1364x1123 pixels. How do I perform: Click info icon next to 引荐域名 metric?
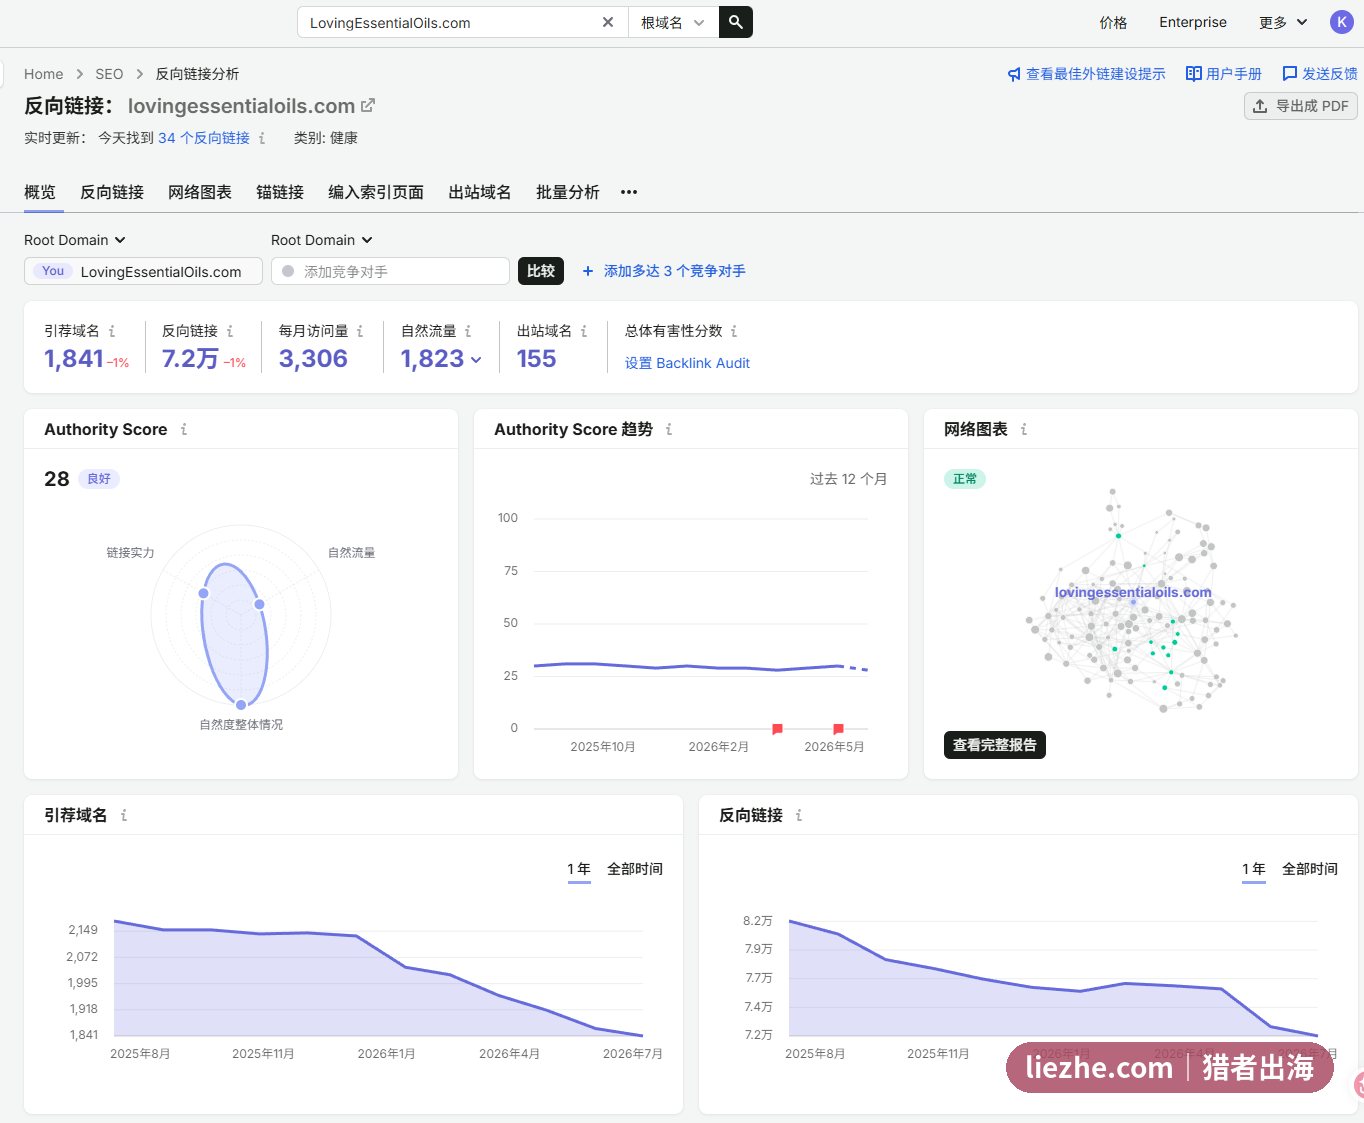click(112, 331)
